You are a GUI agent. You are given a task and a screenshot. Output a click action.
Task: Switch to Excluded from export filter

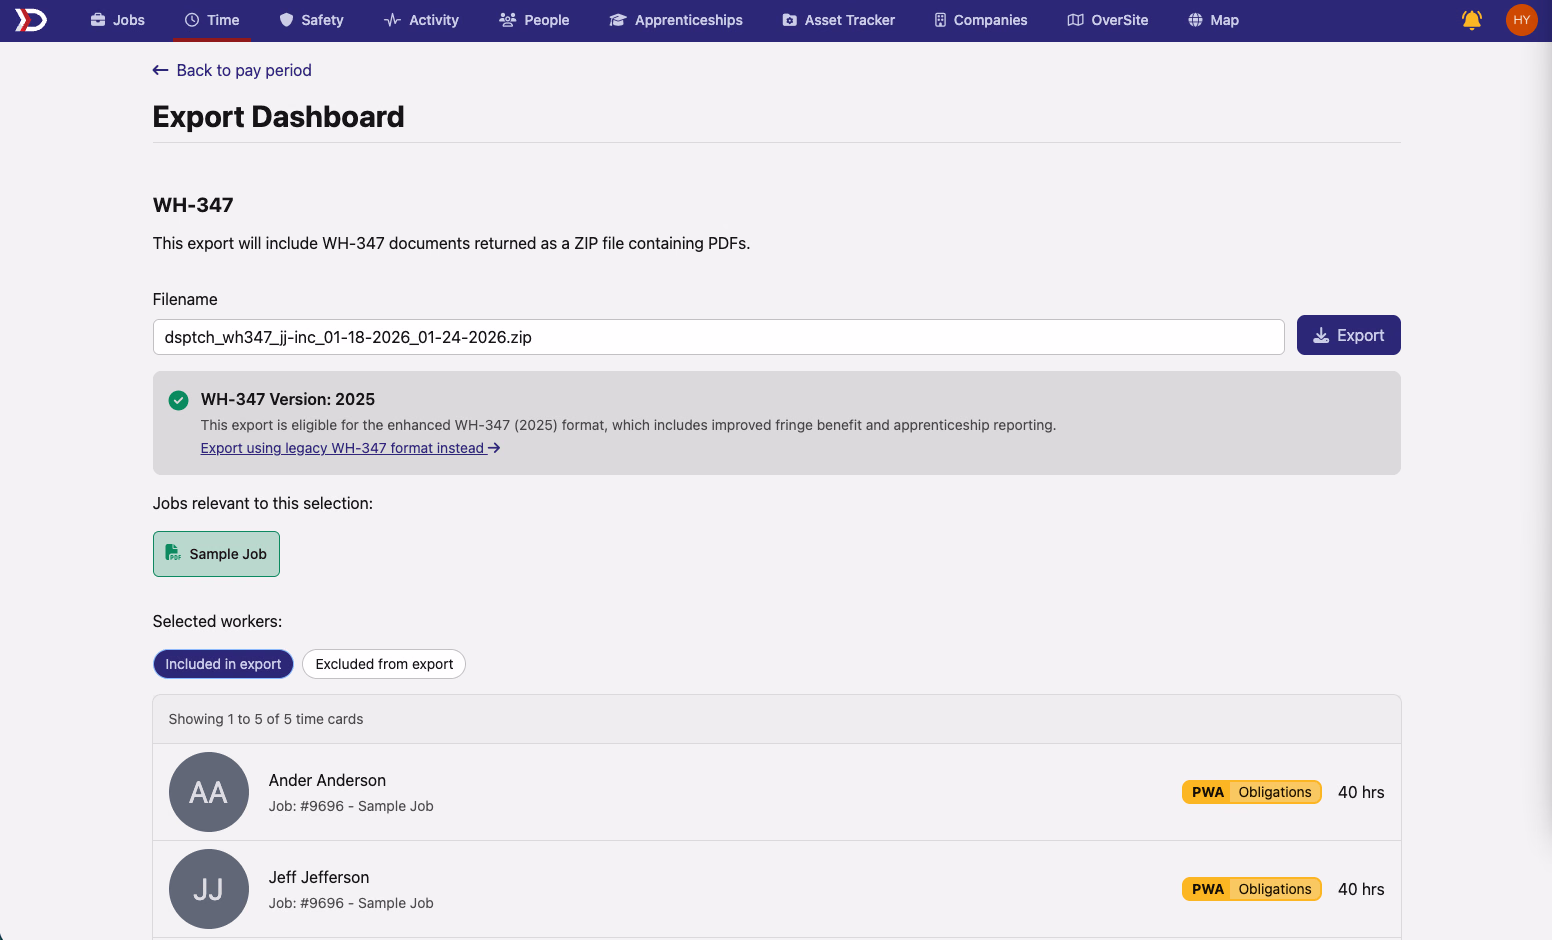[x=384, y=664]
